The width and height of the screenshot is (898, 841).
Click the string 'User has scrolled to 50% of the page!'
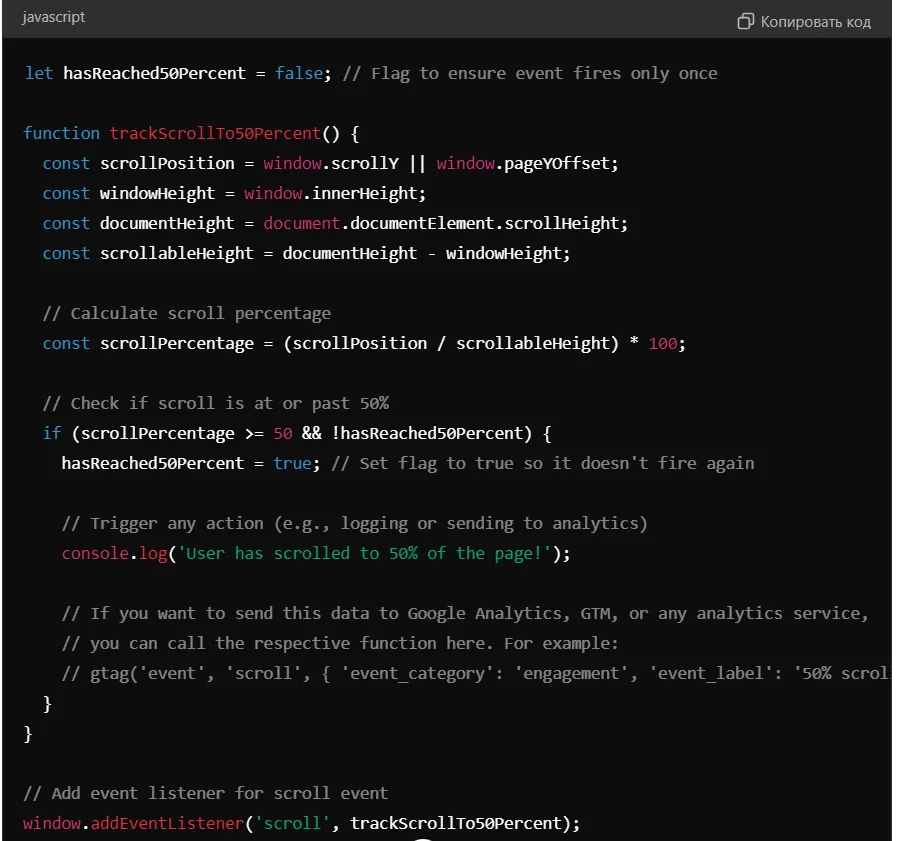(x=364, y=553)
